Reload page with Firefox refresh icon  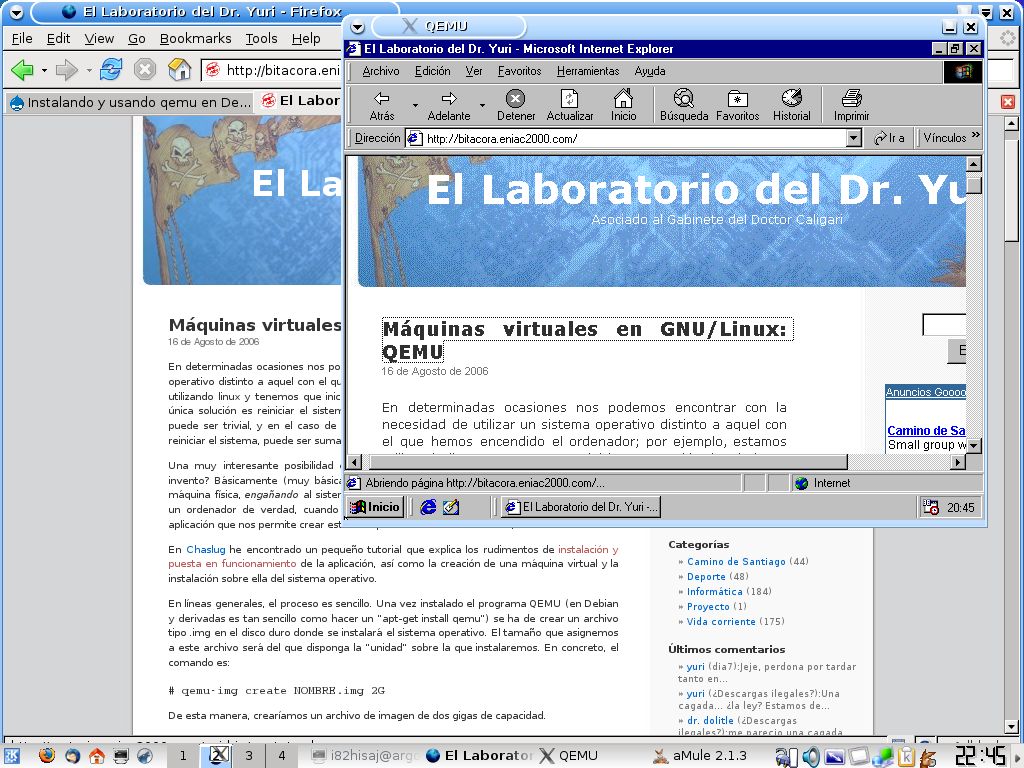(x=111, y=70)
